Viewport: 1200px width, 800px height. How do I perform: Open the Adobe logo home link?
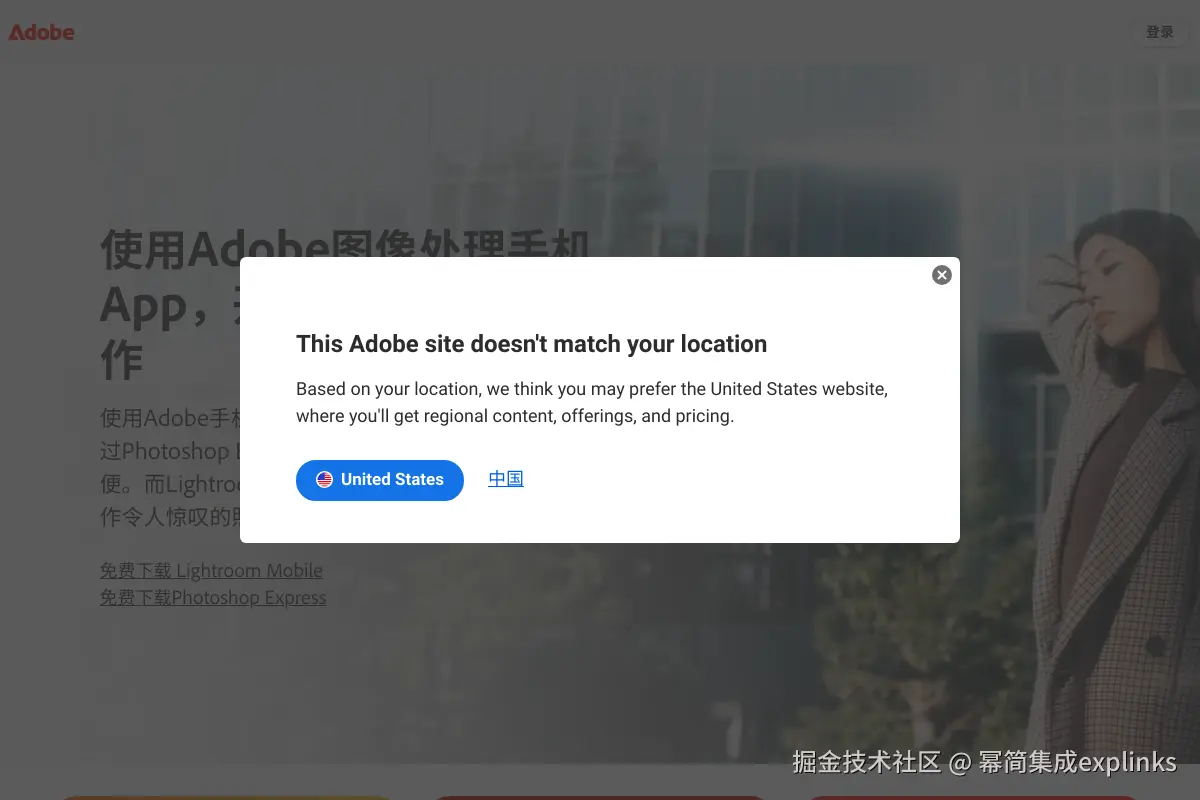click(42, 32)
